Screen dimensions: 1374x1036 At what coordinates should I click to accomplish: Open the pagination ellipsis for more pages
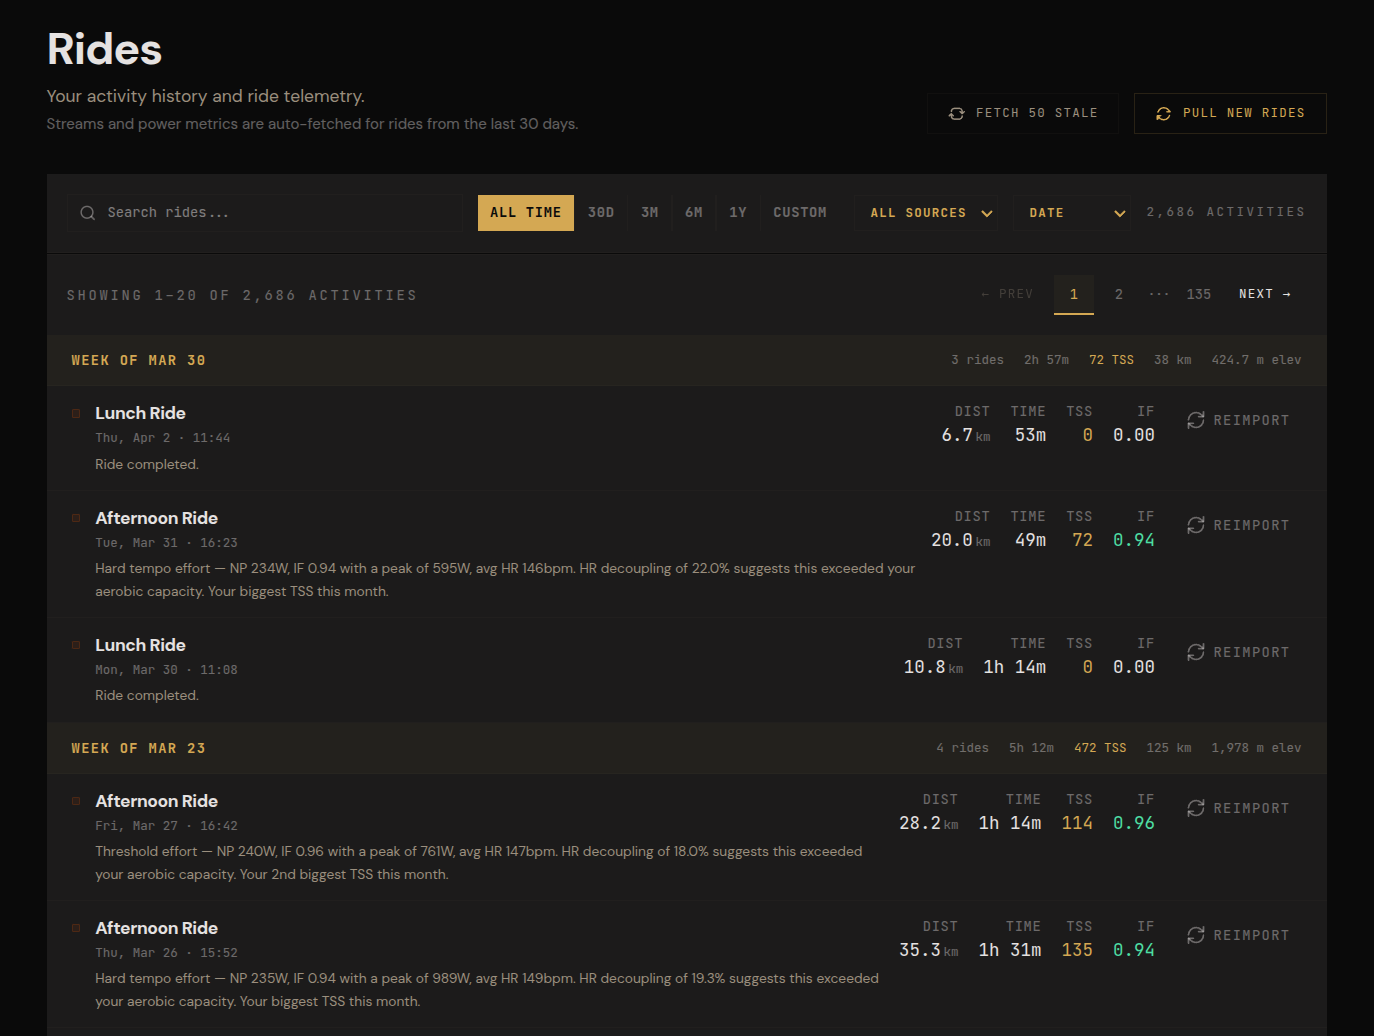[1158, 294]
